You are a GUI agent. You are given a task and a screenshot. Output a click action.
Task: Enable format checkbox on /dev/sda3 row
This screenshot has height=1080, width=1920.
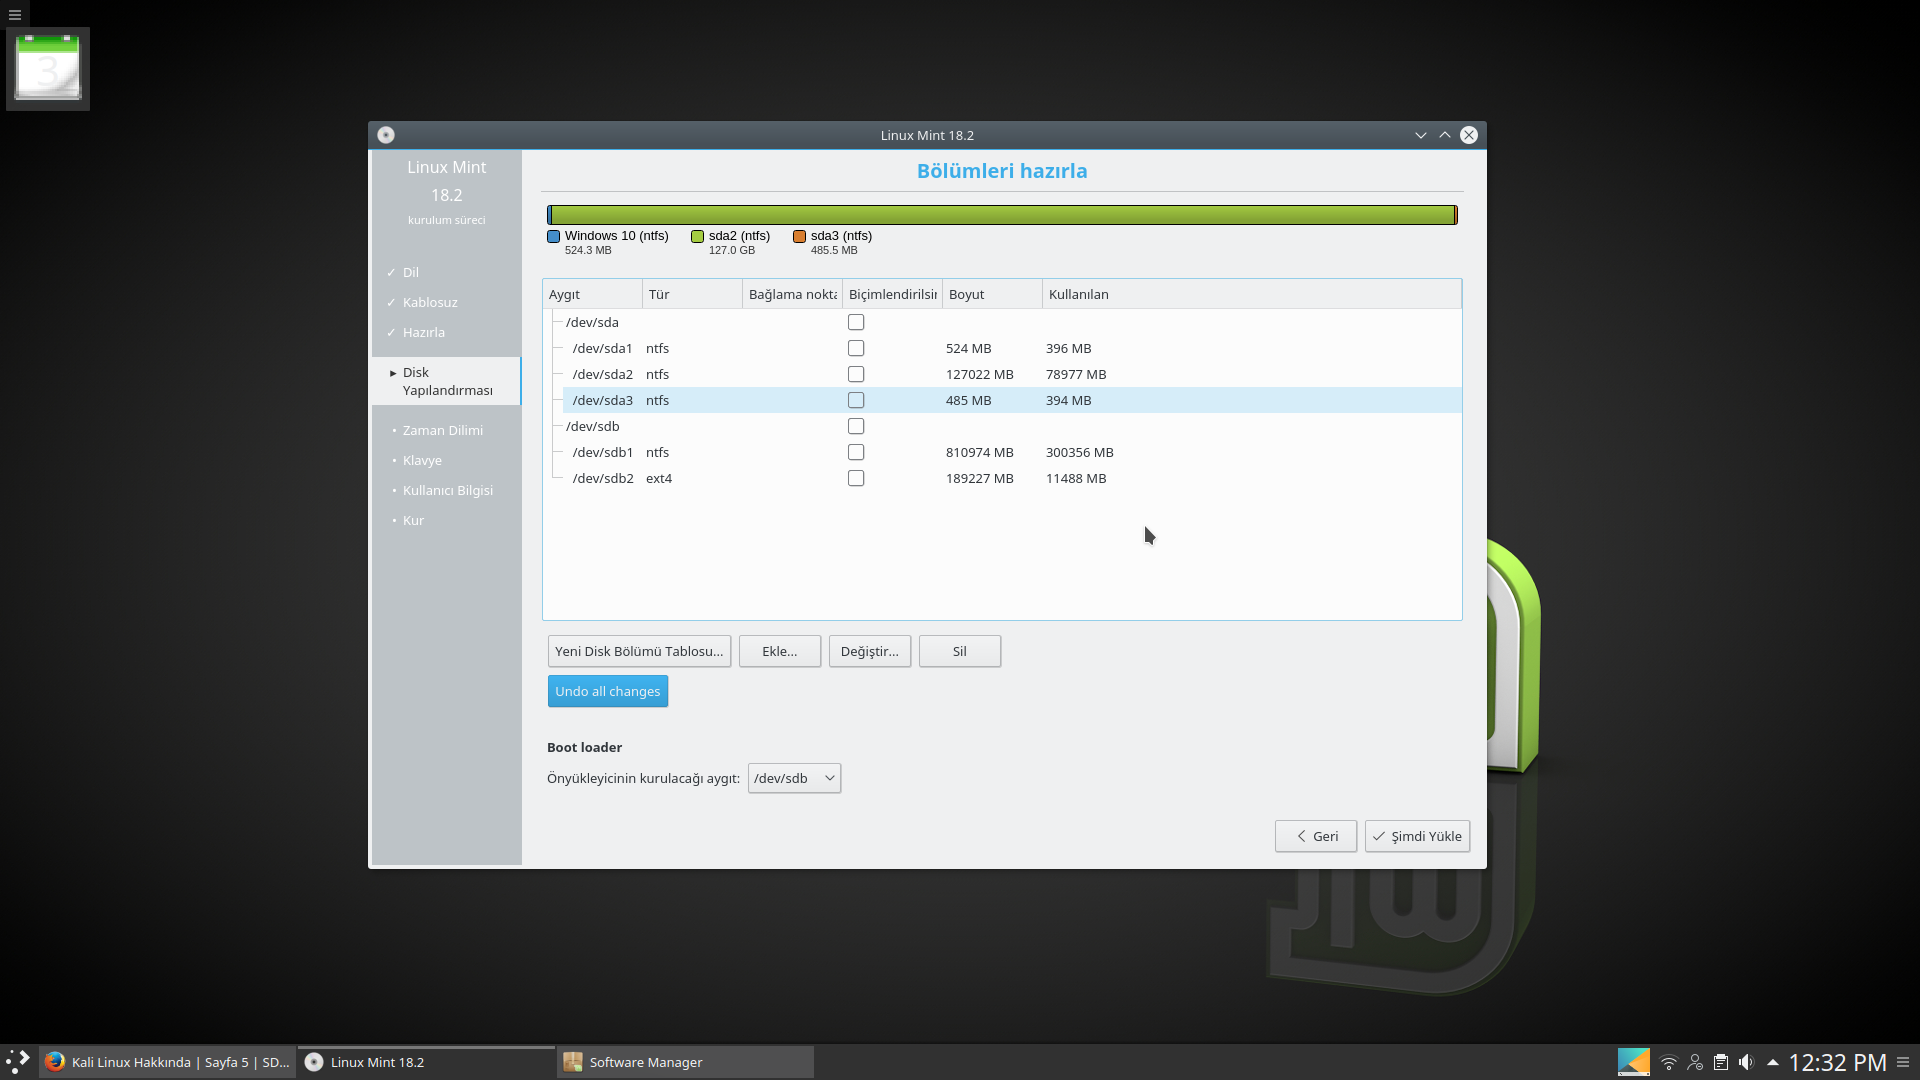pos(856,400)
